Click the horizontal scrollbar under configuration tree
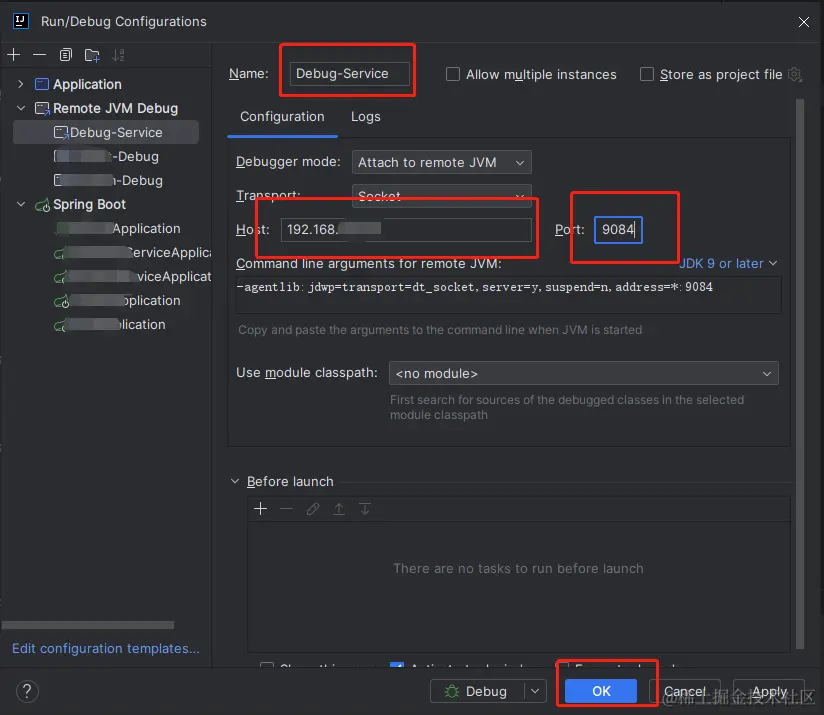The height and width of the screenshot is (715, 824). coord(88,625)
